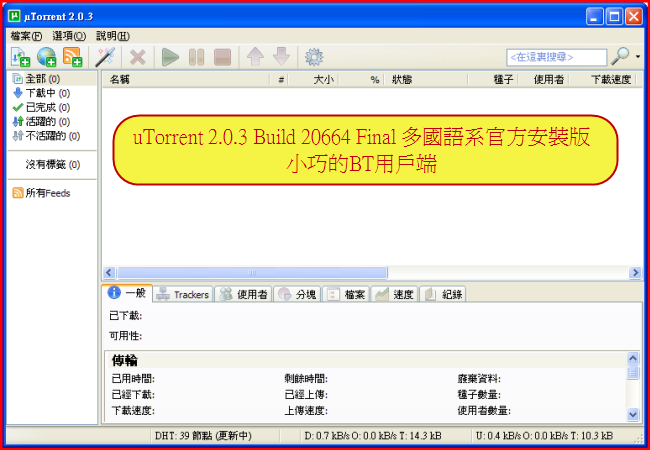This screenshot has width=650, height=450.
Task: Click the search text input box
Action: coord(555,58)
